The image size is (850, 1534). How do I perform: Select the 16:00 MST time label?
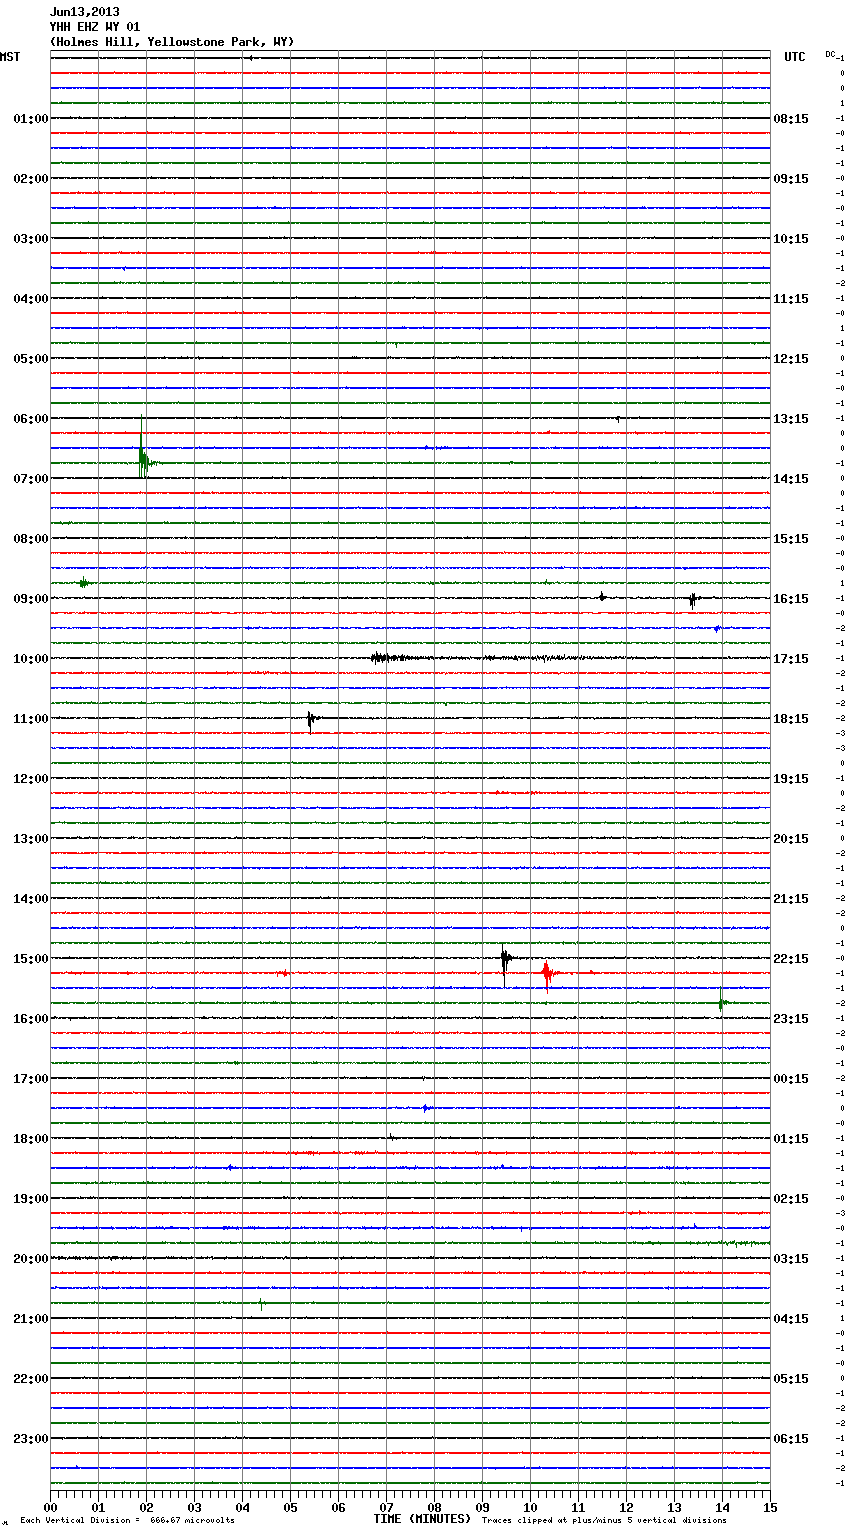pyautogui.click(x=30, y=1019)
